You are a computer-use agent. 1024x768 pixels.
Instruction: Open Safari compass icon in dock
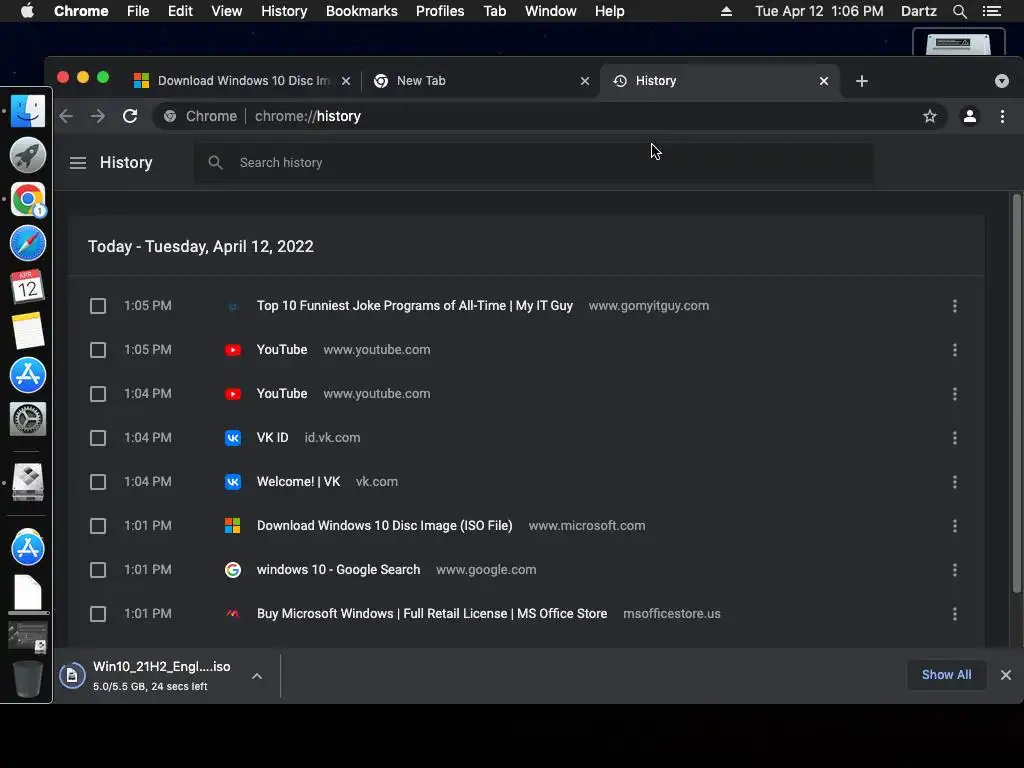[x=27, y=243]
